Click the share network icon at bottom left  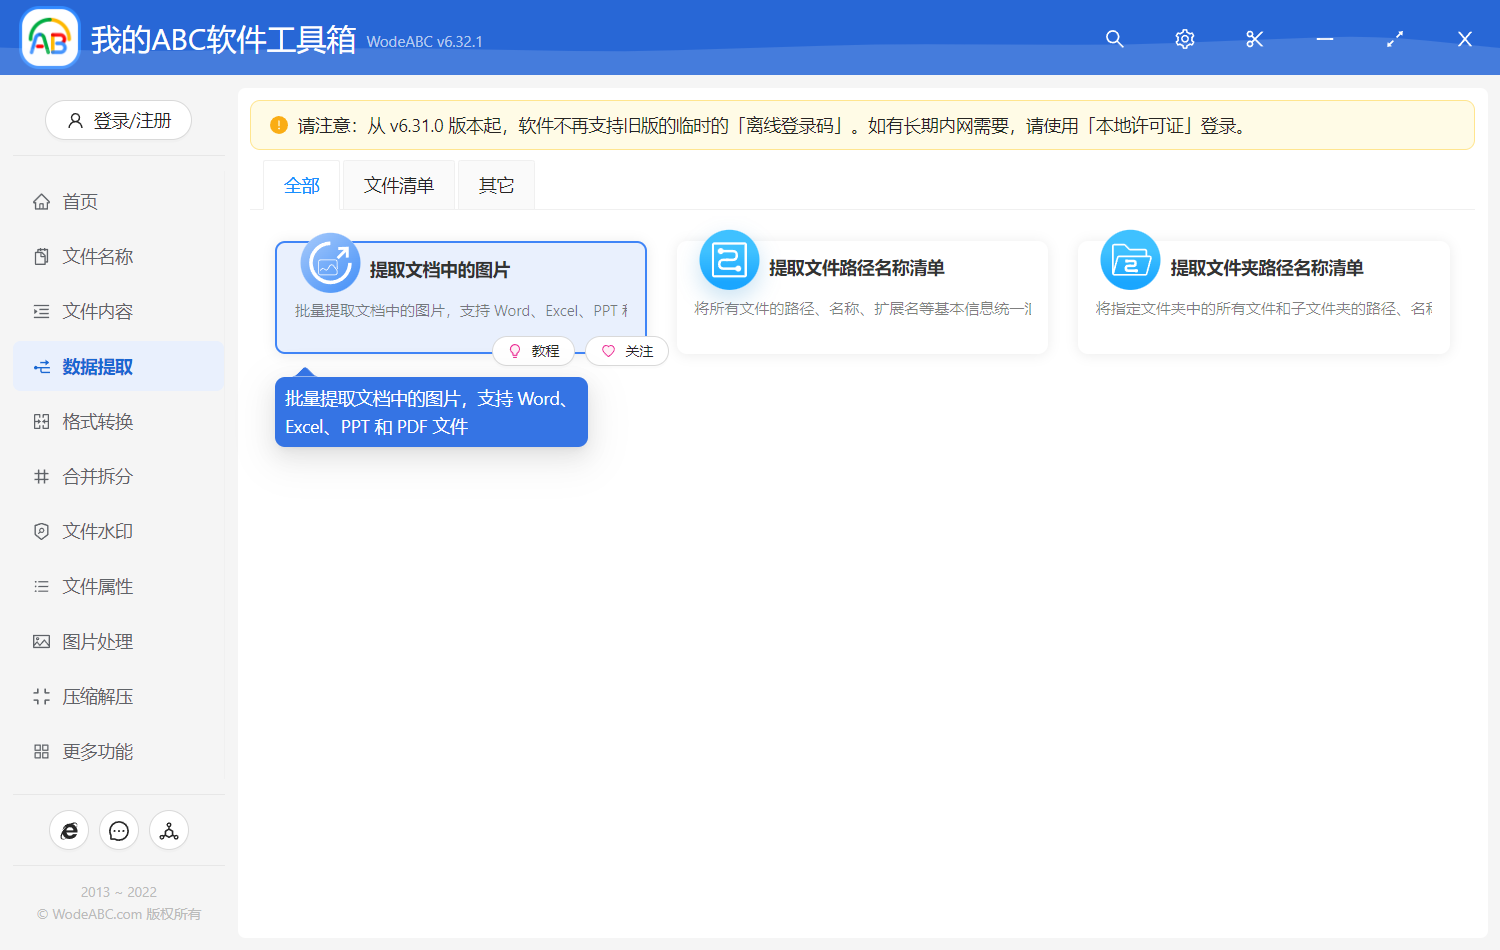tap(169, 830)
